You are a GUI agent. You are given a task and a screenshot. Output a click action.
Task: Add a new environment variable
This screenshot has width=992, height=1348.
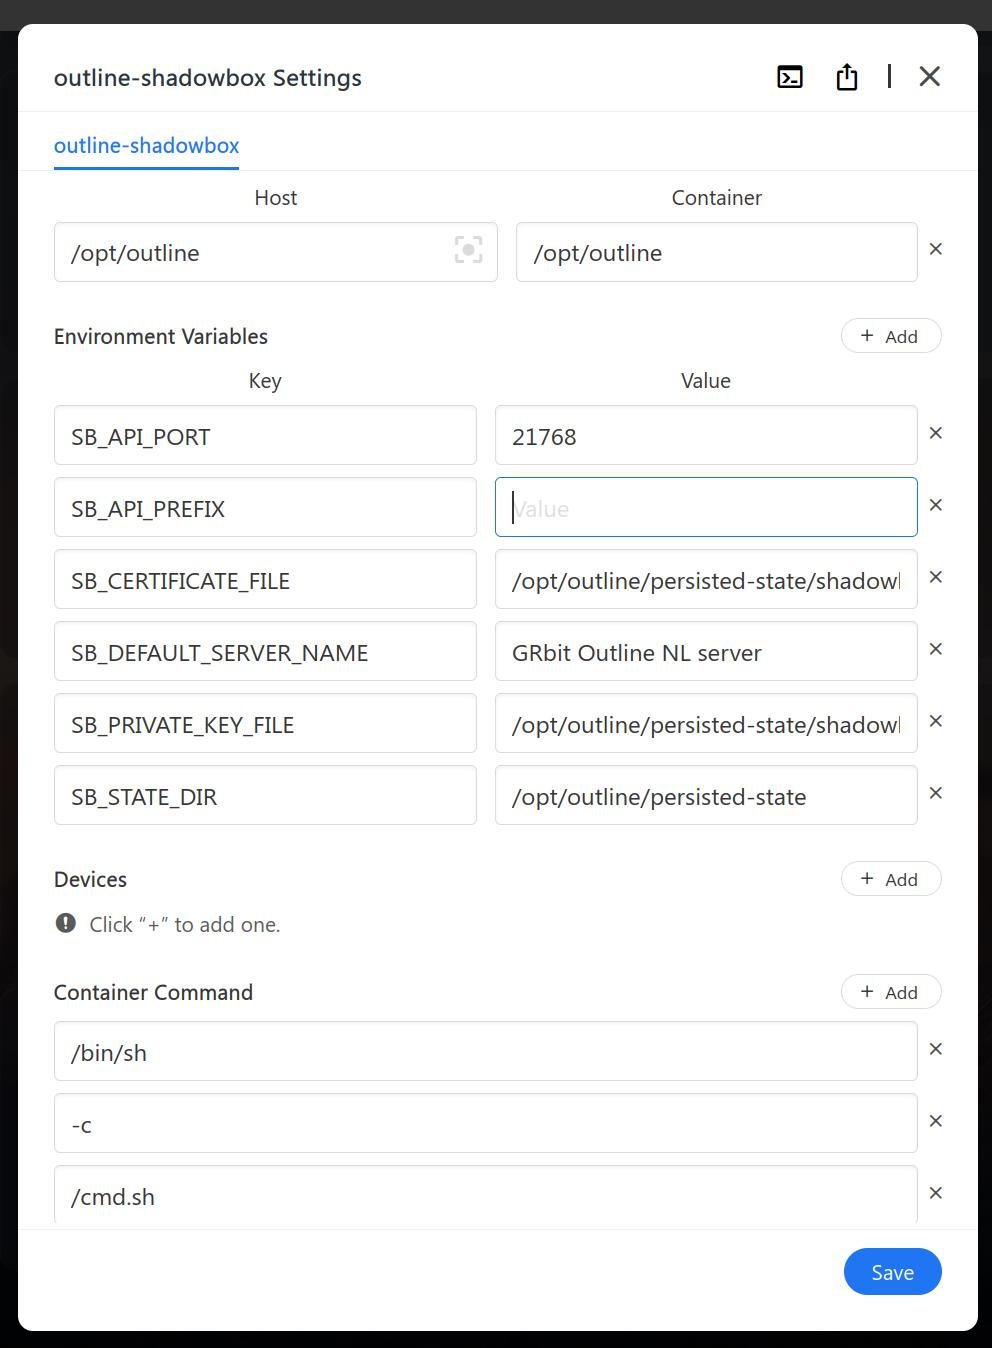click(x=890, y=337)
